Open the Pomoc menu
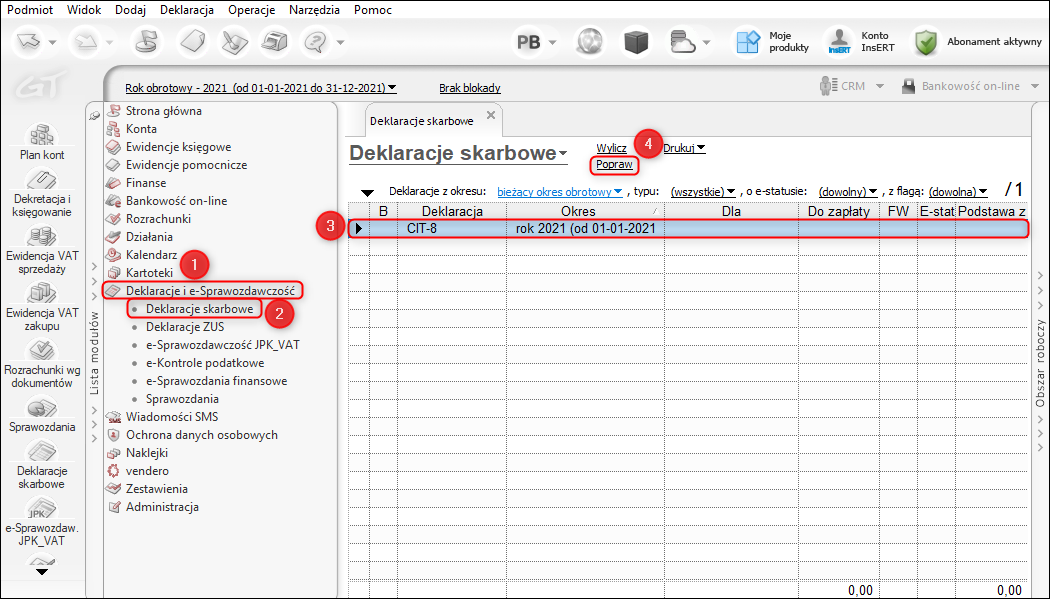 [373, 10]
